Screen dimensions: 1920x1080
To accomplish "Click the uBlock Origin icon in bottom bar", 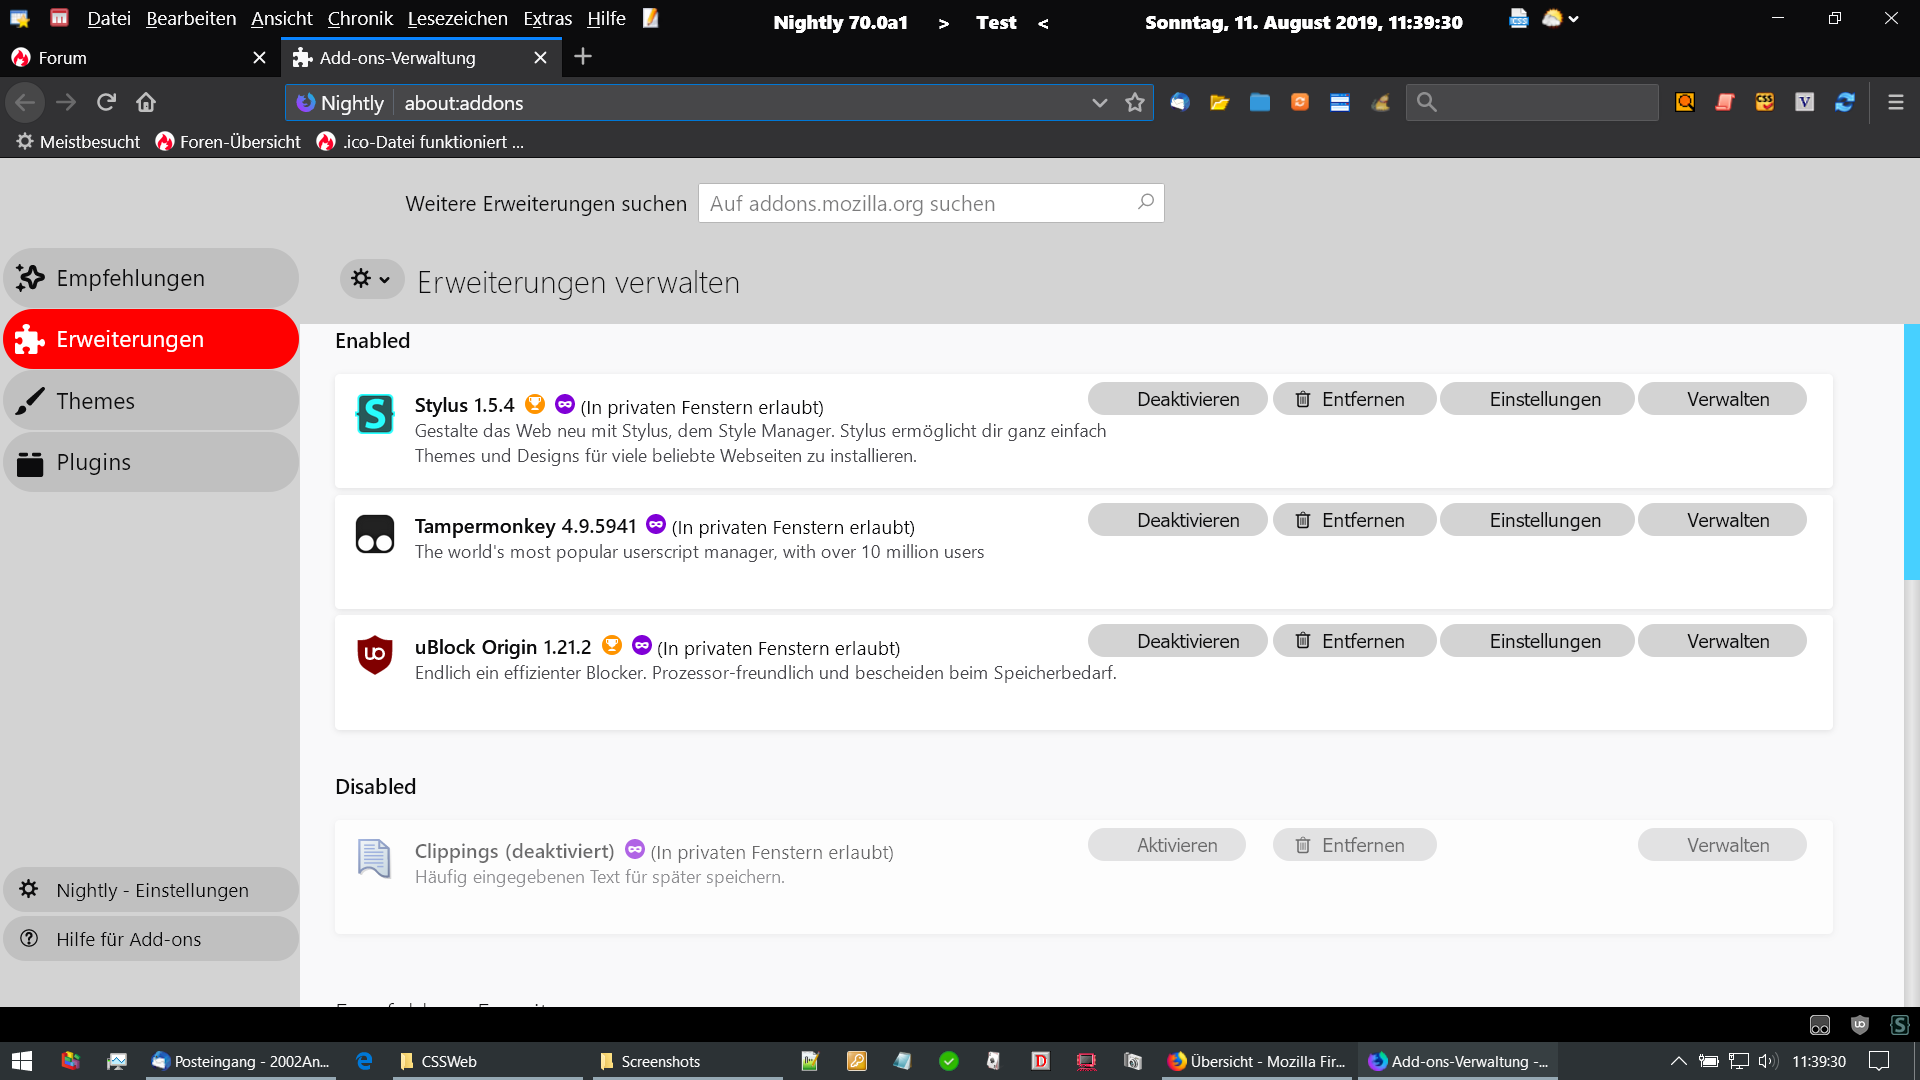I will coord(1859,1024).
